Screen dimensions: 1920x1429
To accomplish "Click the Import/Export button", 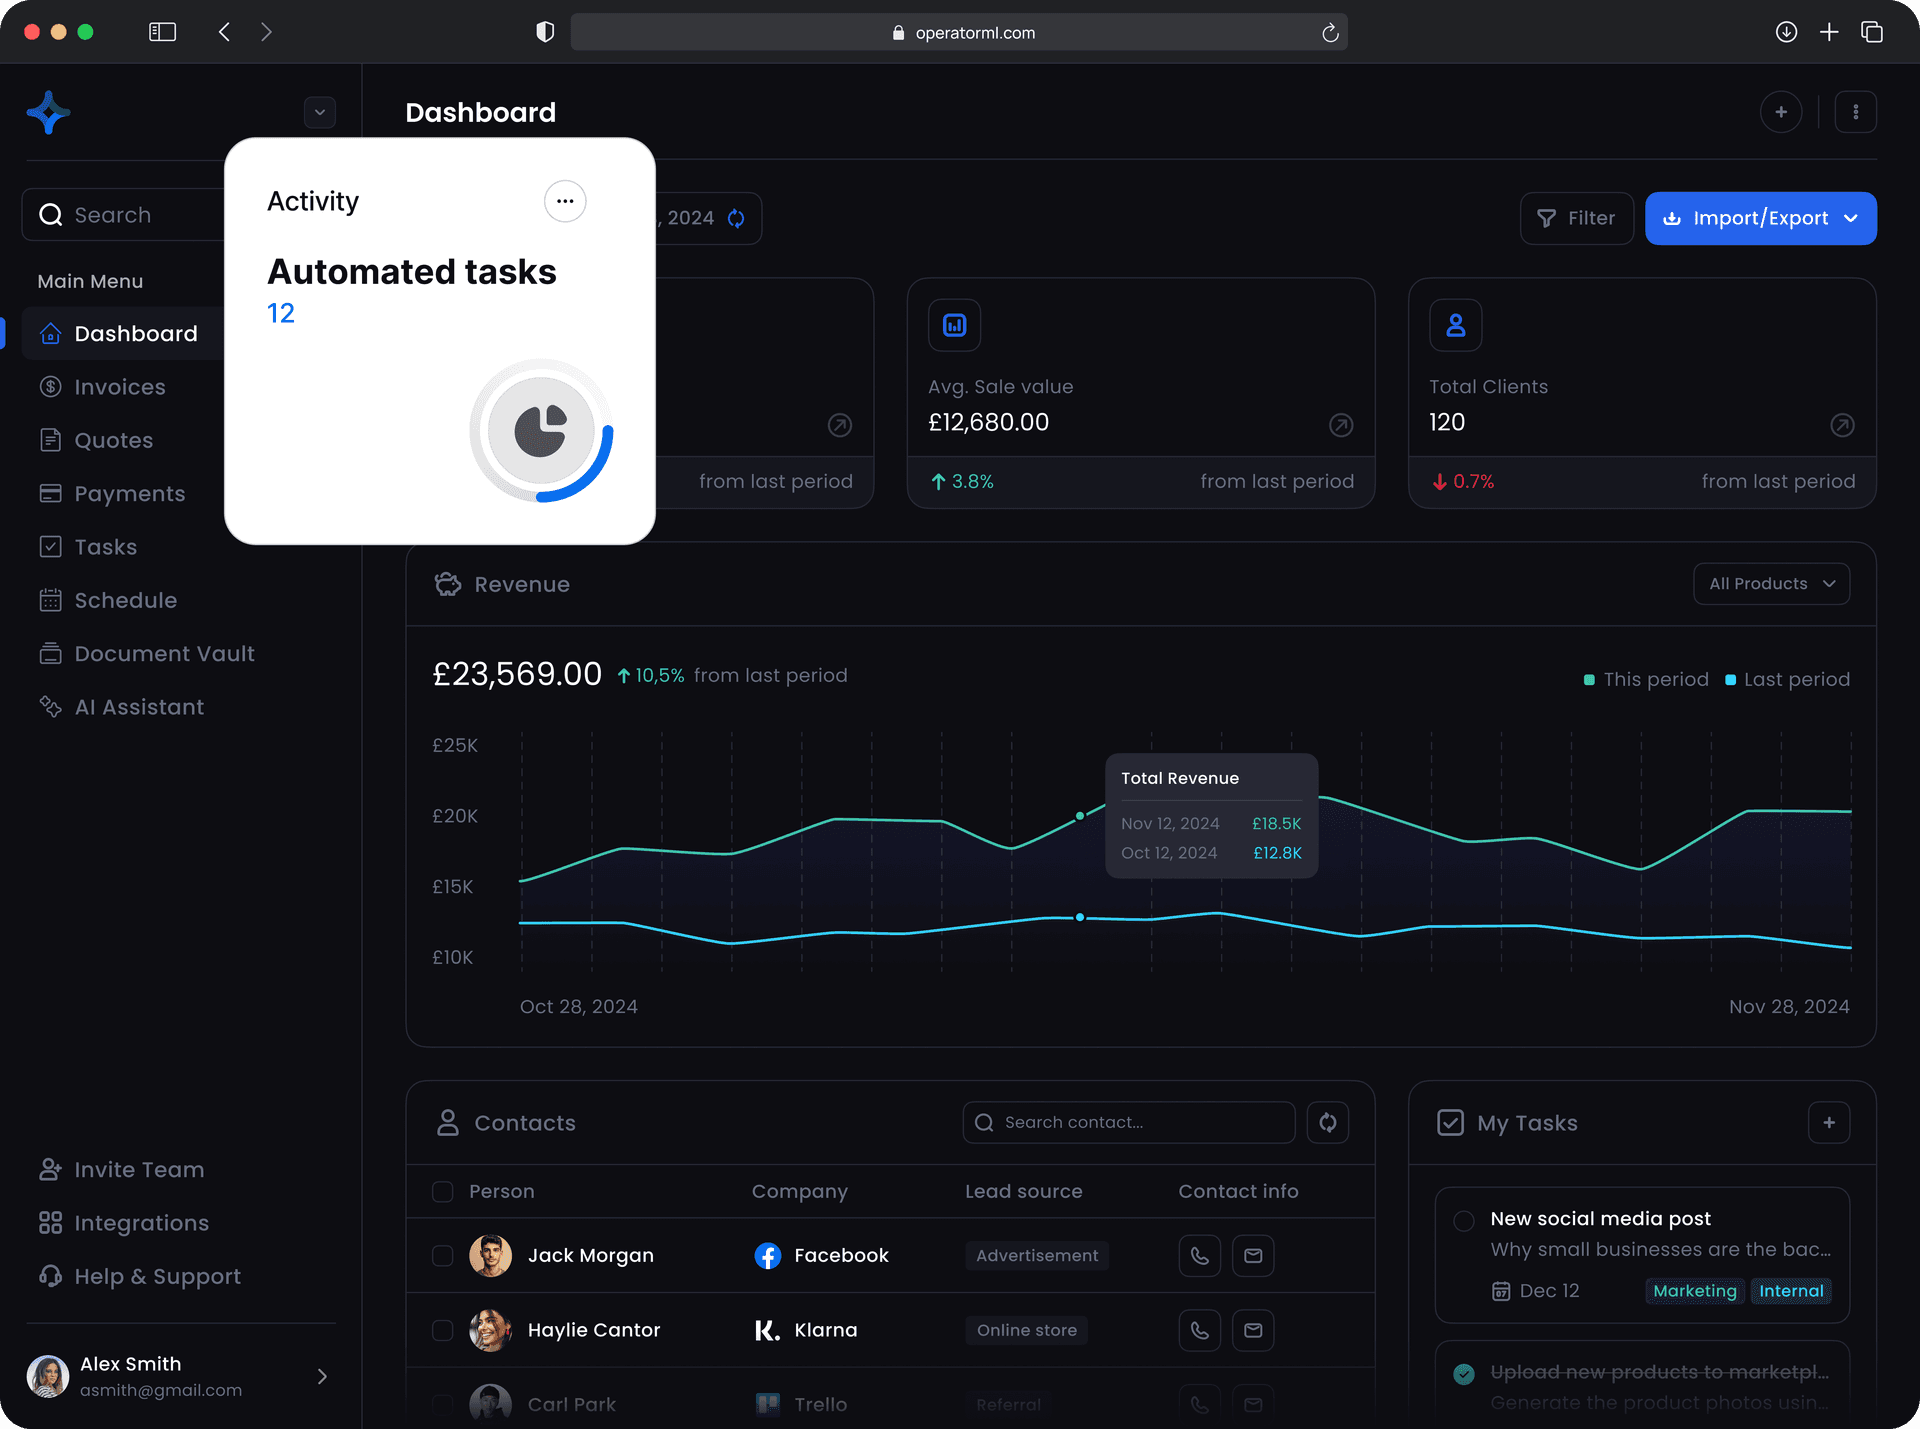I will pyautogui.click(x=1761, y=218).
